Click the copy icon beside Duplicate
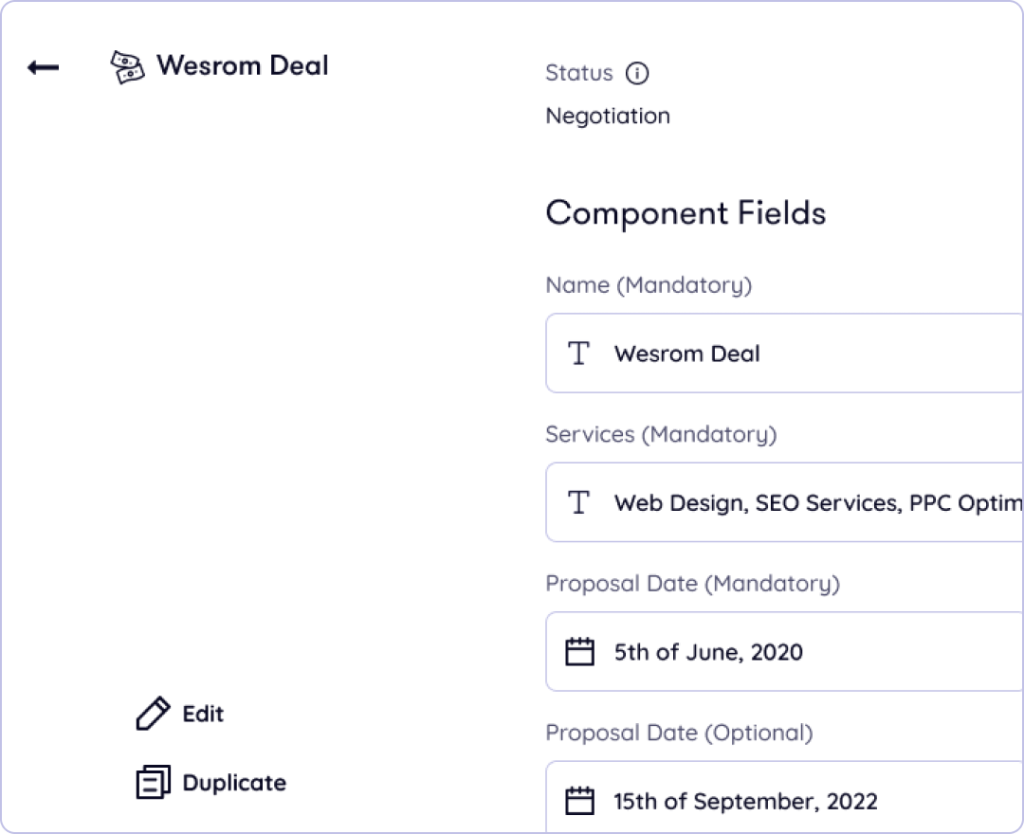1024x834 pixels. coord(153,782)
